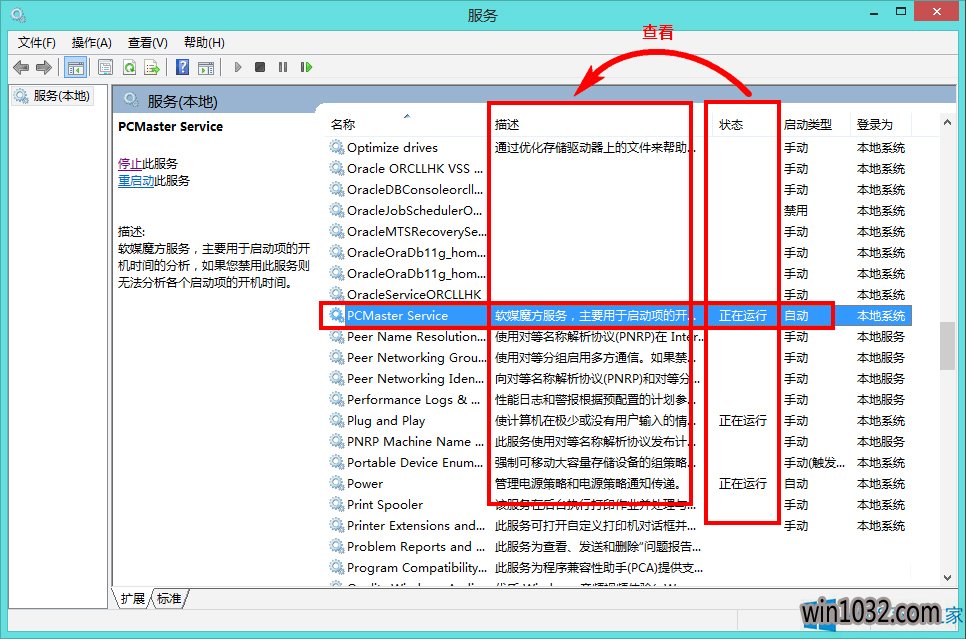Image resolution: width=966 pixels, height=639 pixels.
Task: Click the Forward arrow toolbar icon
Action: click(43, 67)
